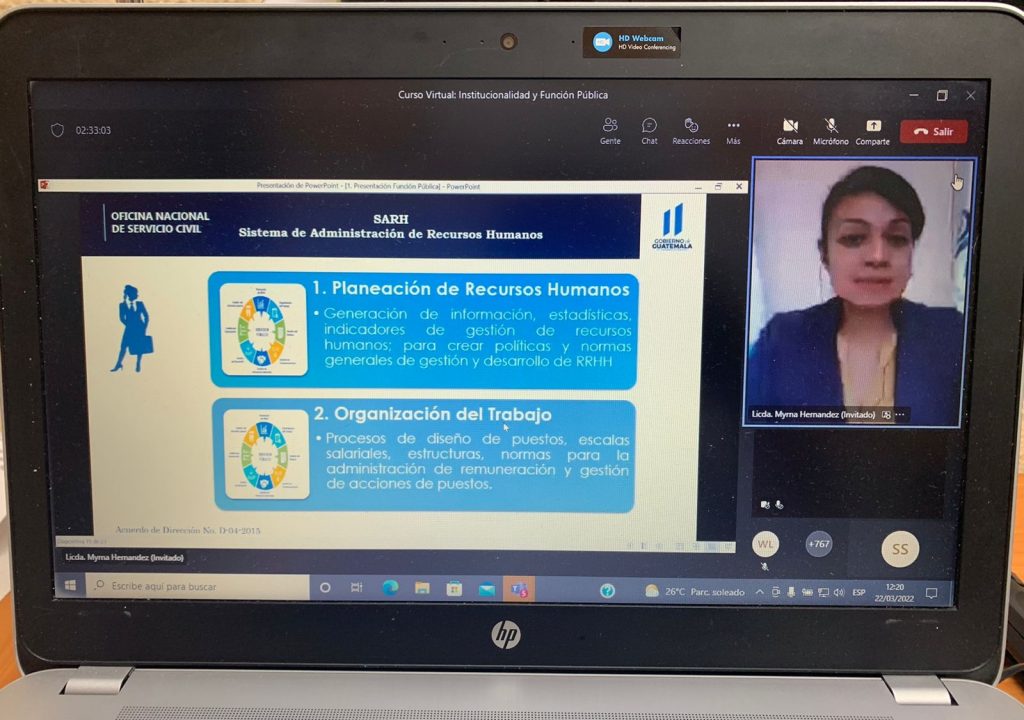Turn on the Cámara

[790, 131]
